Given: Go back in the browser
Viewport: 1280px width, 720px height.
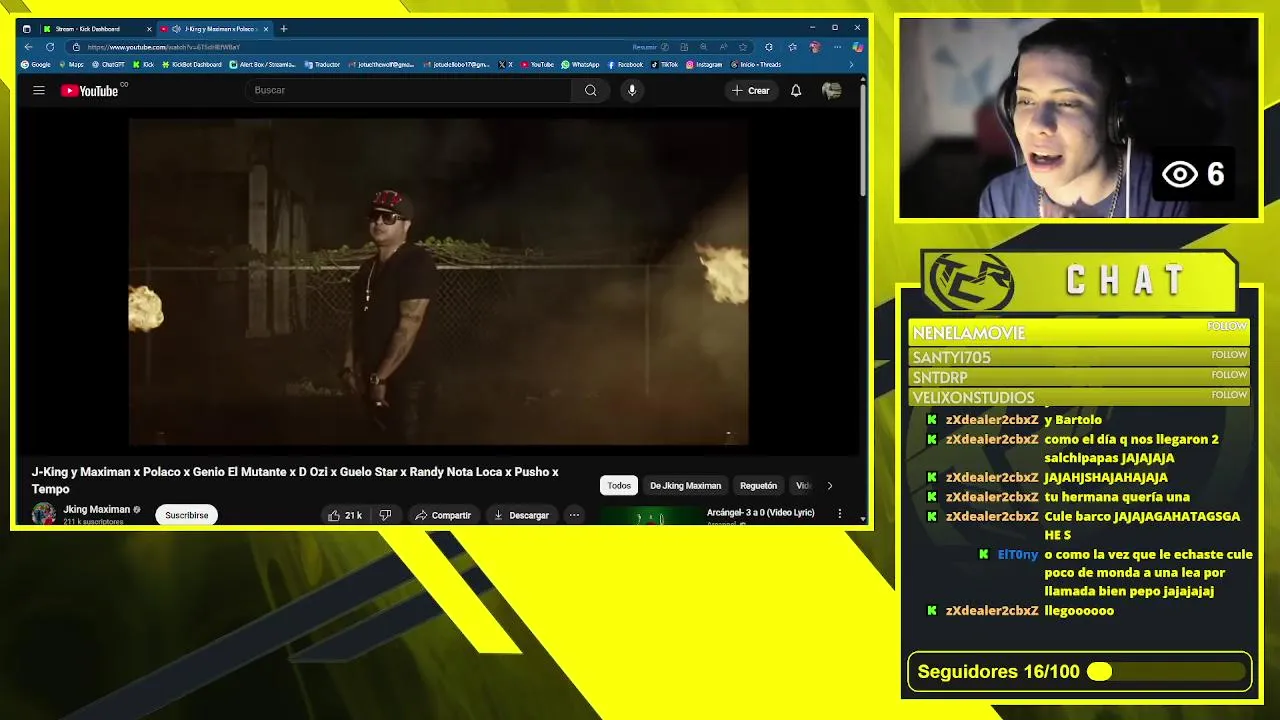Looking at the screenshot, I should point(28,47).
